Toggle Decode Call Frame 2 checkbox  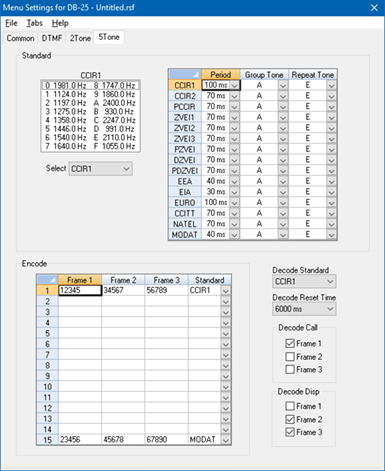click(x=290, y=357)
